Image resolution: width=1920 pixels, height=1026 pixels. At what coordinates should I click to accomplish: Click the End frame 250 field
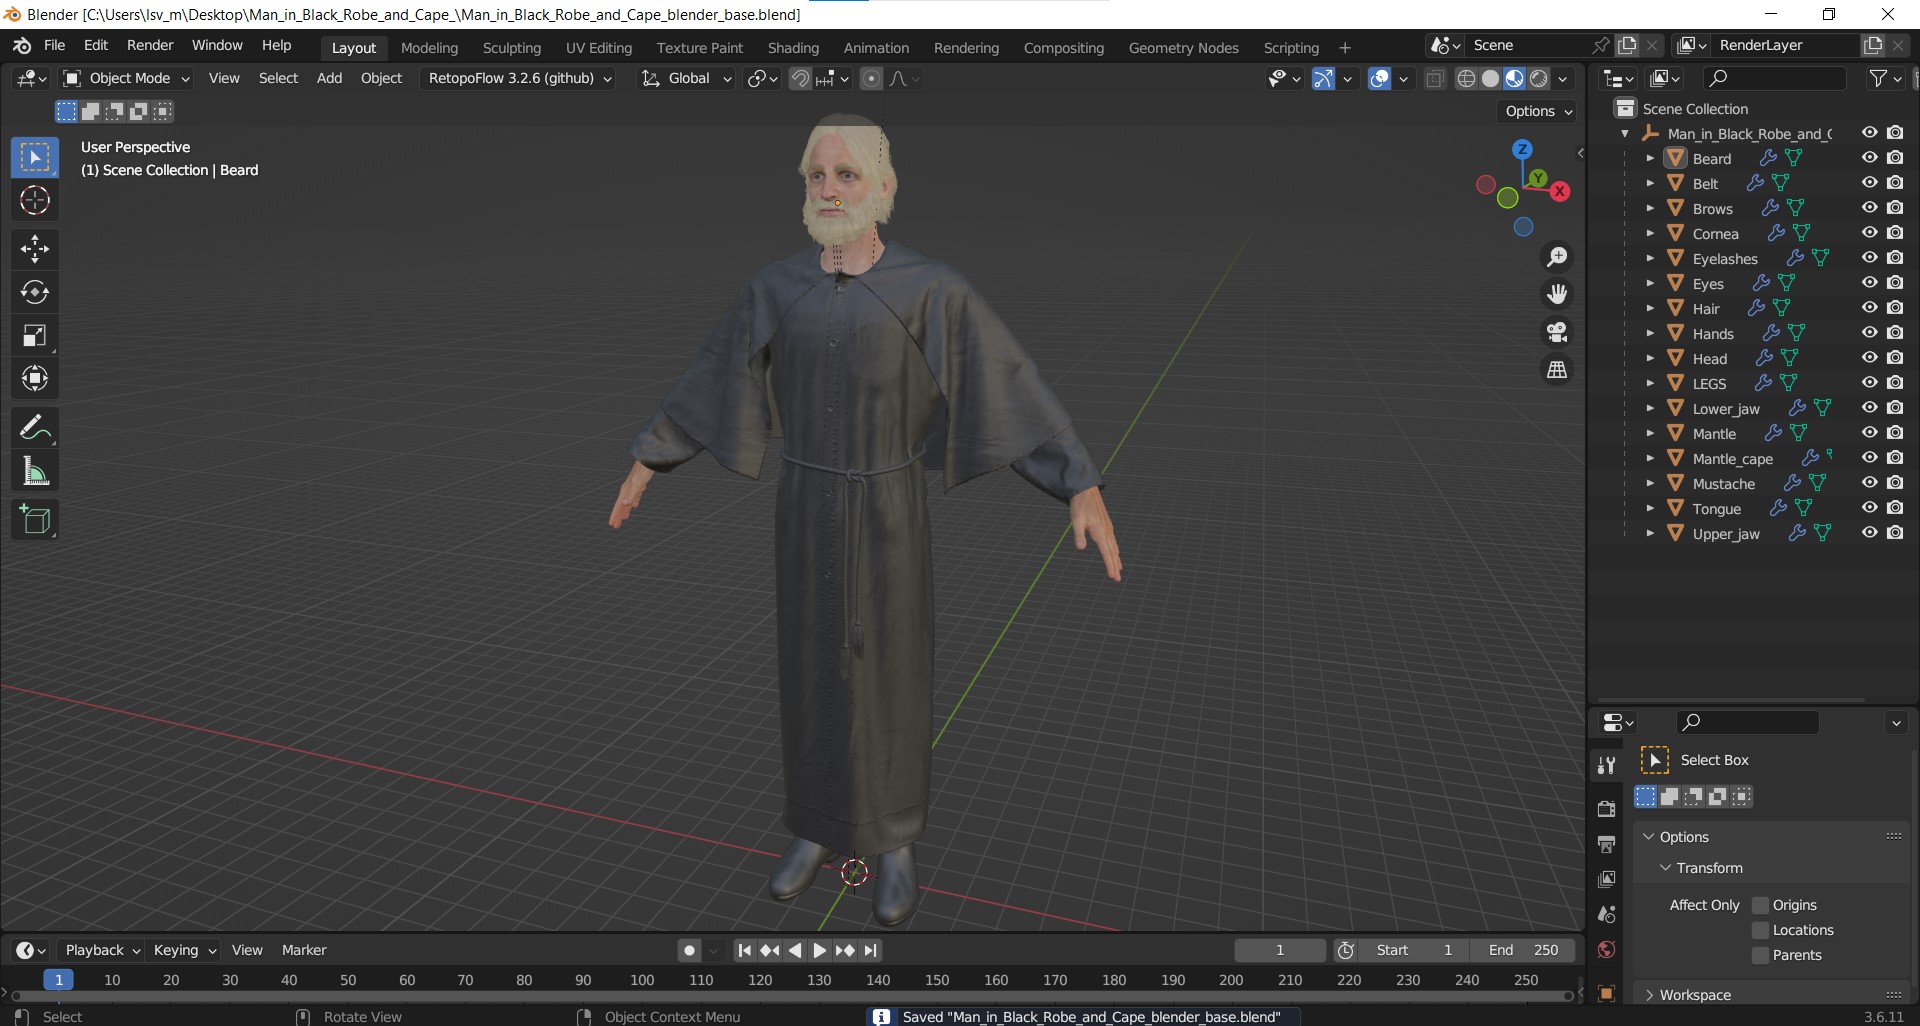[1522, 951]
